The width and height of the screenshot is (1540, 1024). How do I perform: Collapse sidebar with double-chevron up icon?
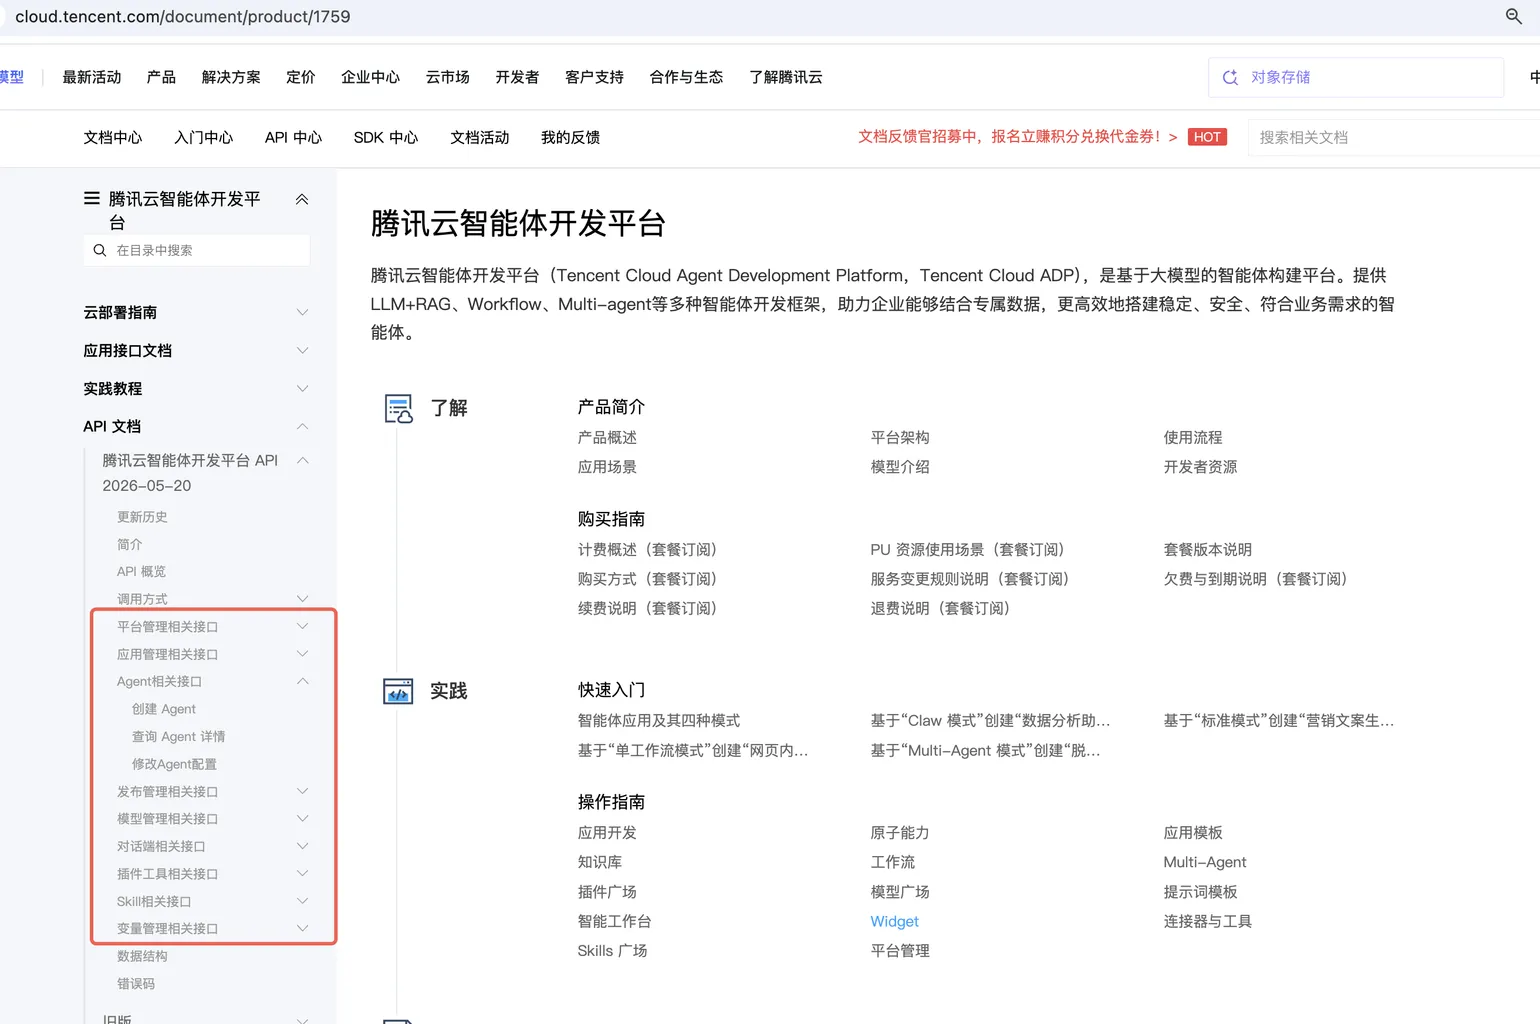click(302, 199)
